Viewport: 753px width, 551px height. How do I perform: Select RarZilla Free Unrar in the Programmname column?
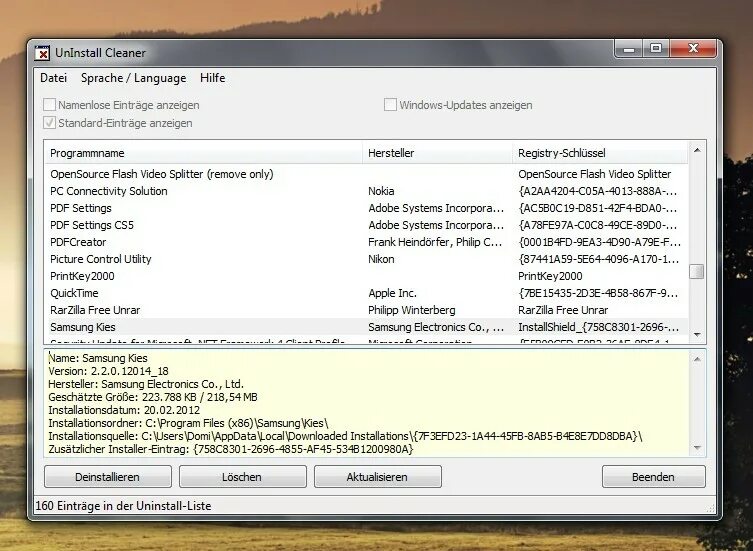[x=95, y=310]
